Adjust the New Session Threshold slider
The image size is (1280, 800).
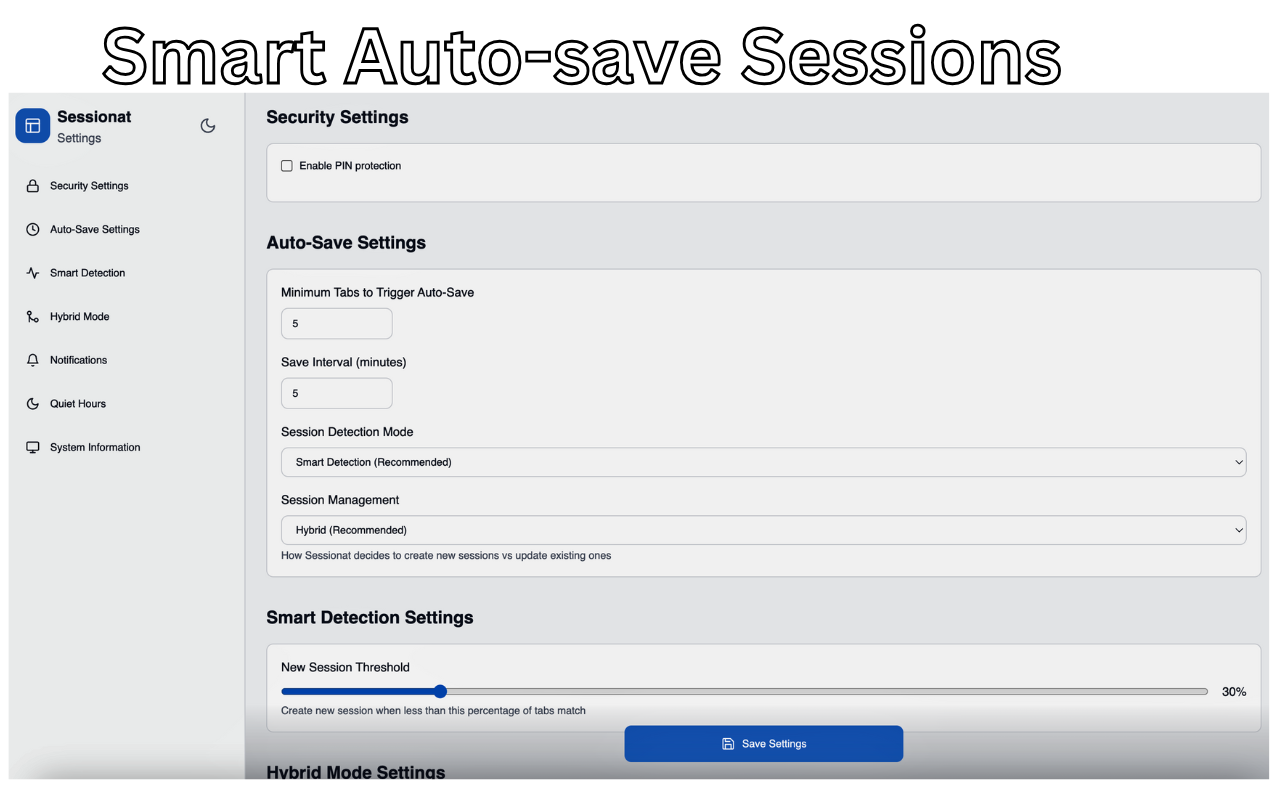click(440, 691)
